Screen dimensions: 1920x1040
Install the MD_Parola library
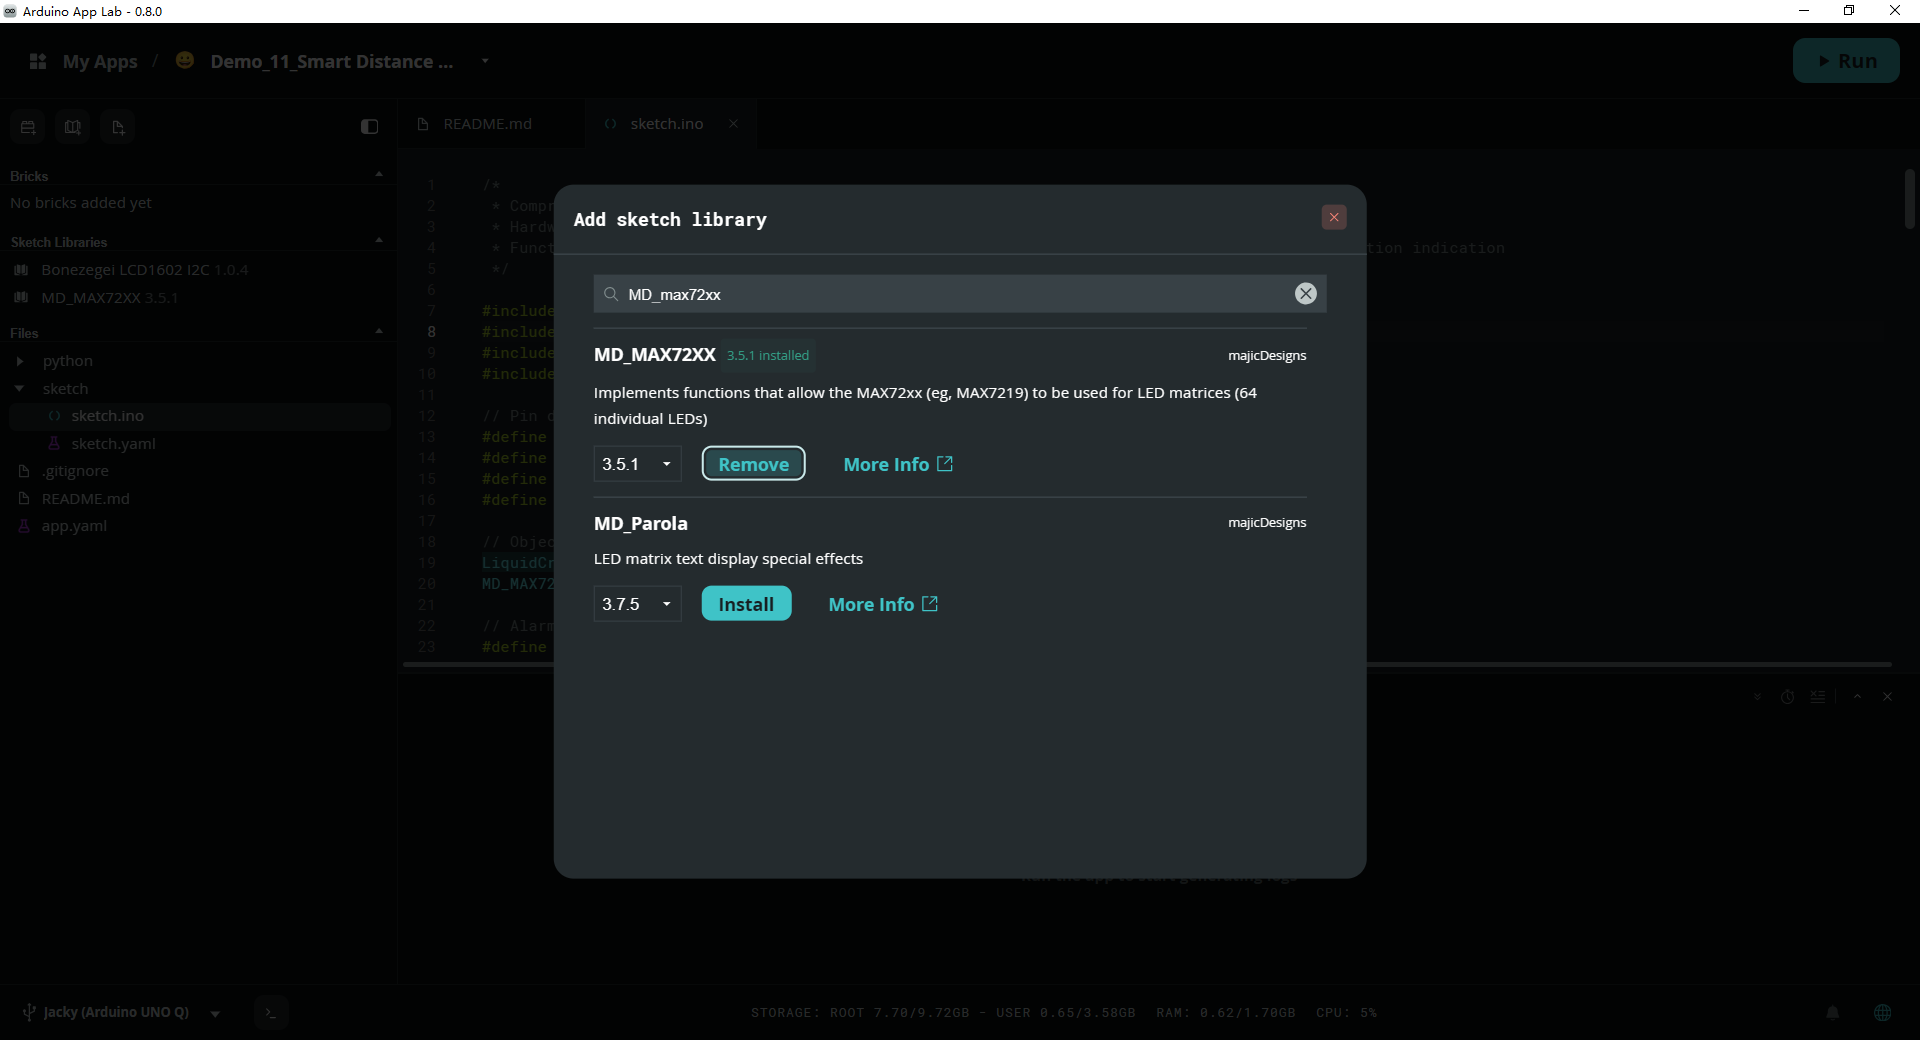[x=746, y=604]
